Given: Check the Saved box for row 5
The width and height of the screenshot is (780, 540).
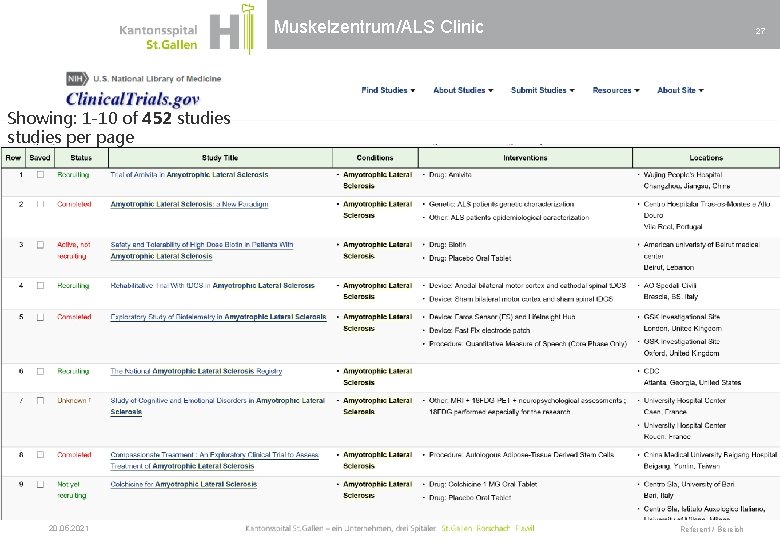Looking at the screenshot, I should (40, 317).
